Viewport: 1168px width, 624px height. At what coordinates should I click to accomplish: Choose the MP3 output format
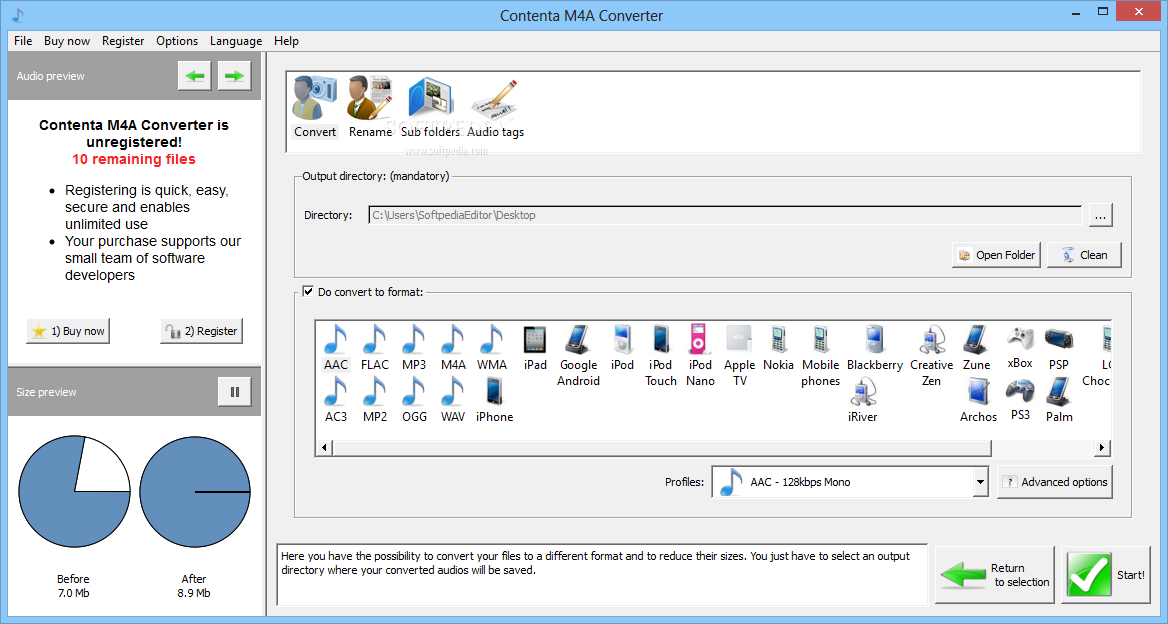pyautogui.click(x=414, y=348)
